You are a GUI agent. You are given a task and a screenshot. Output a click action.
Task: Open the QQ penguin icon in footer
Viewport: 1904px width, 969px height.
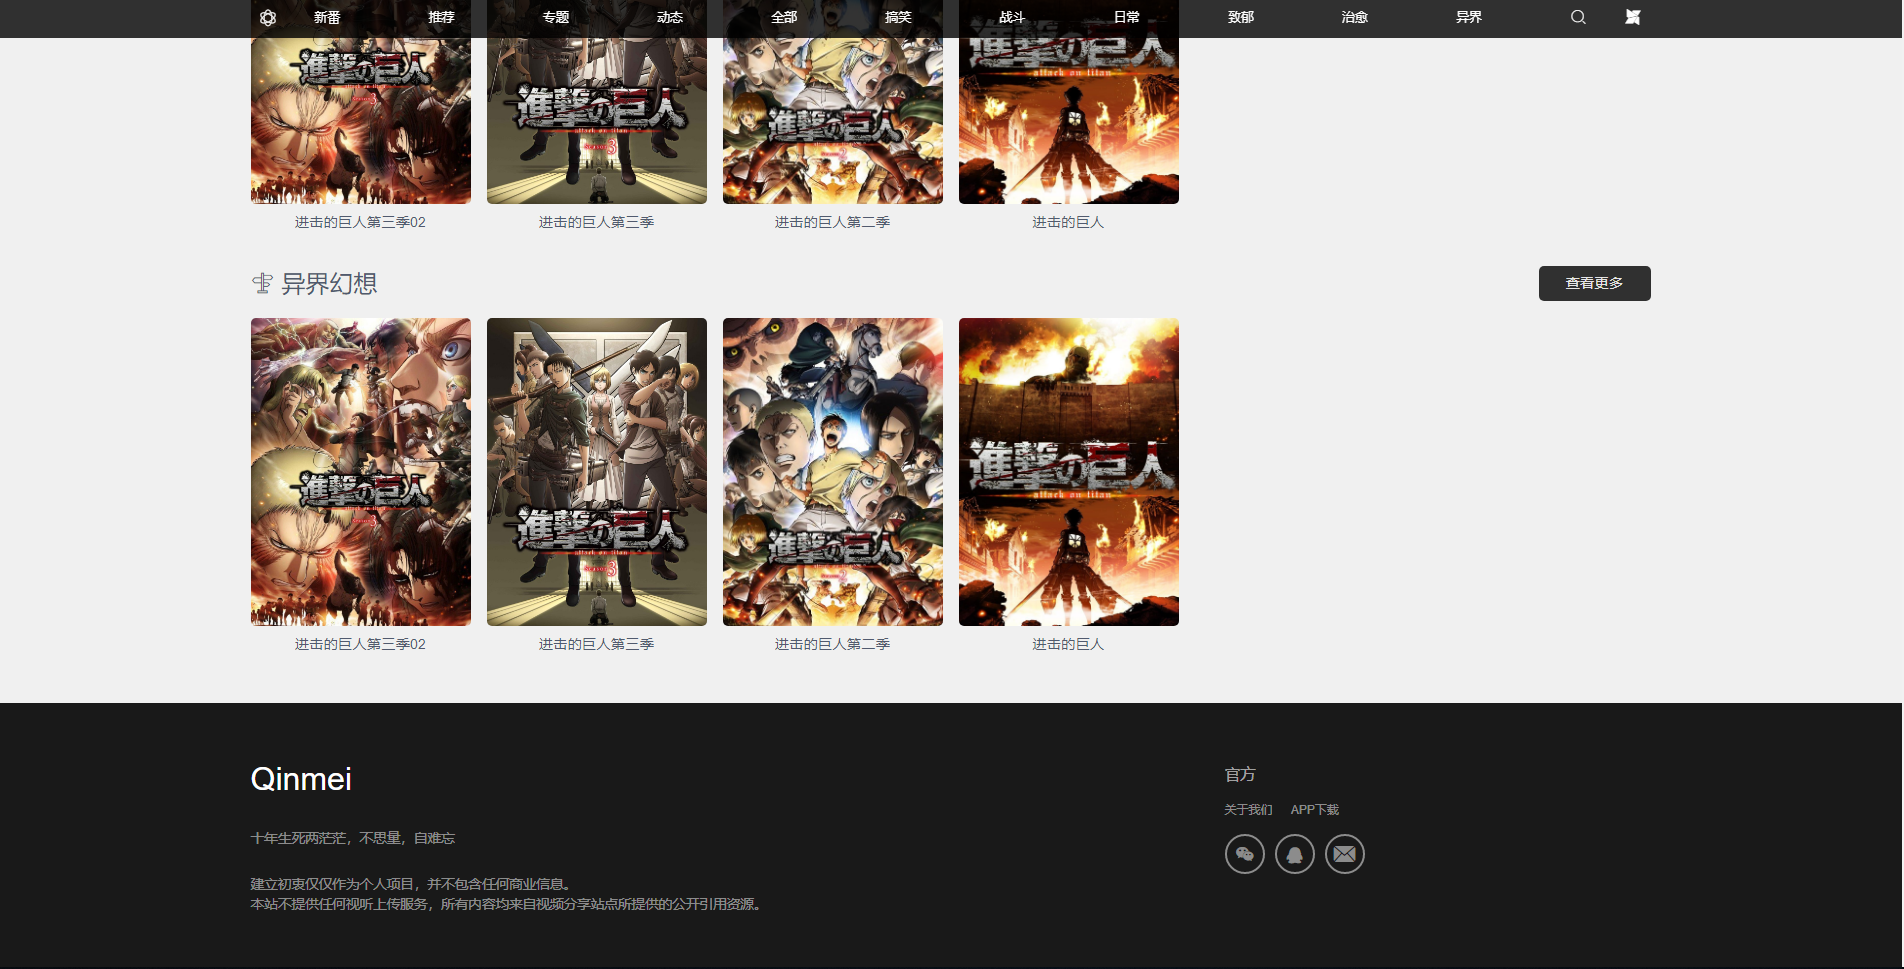[x=1295, y=854]
